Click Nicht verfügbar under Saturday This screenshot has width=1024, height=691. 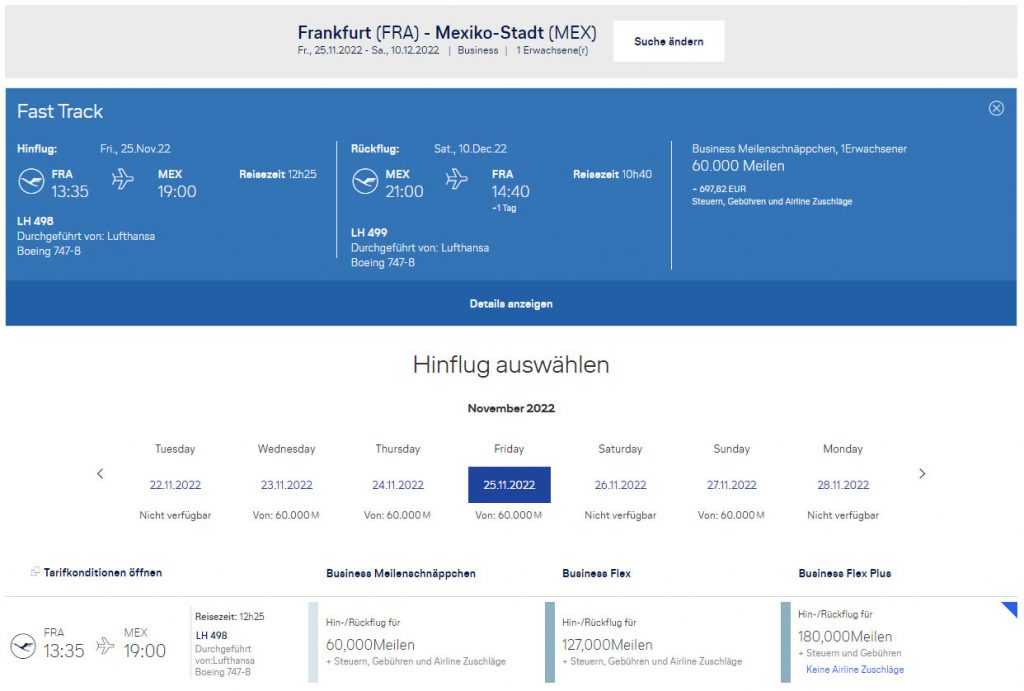coord(620,515)
